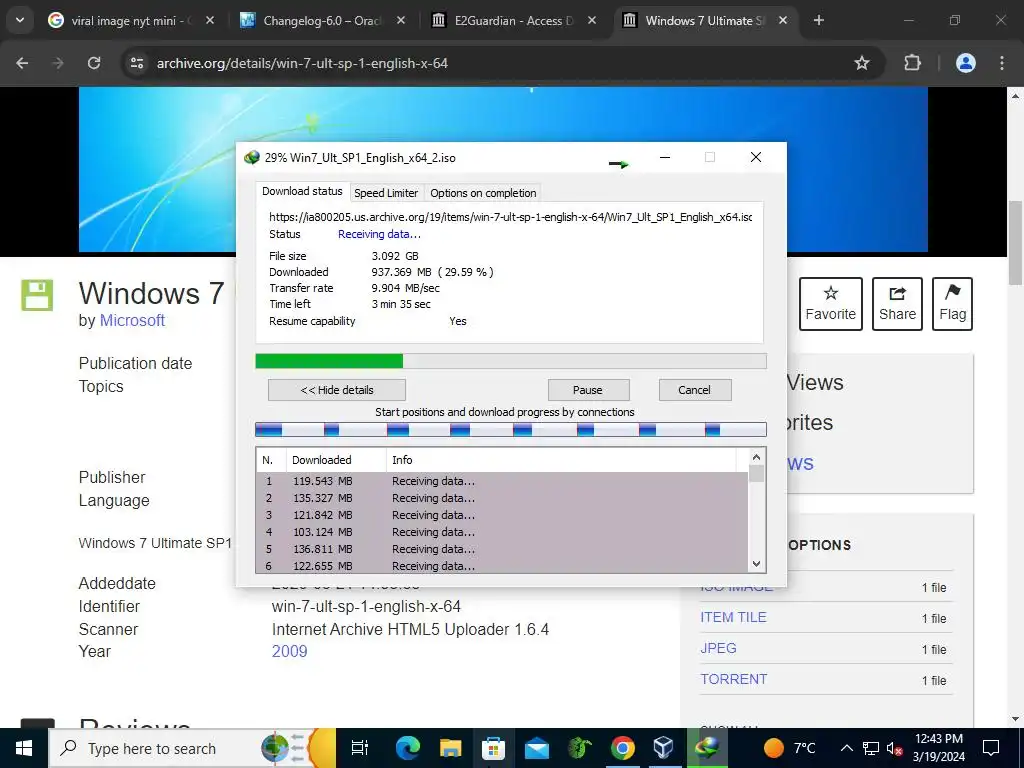The height and width of the screenshot is (768, 1024).
Task: Click the green download progress bar
Action: pyautogui.click(x=511, y=361)
